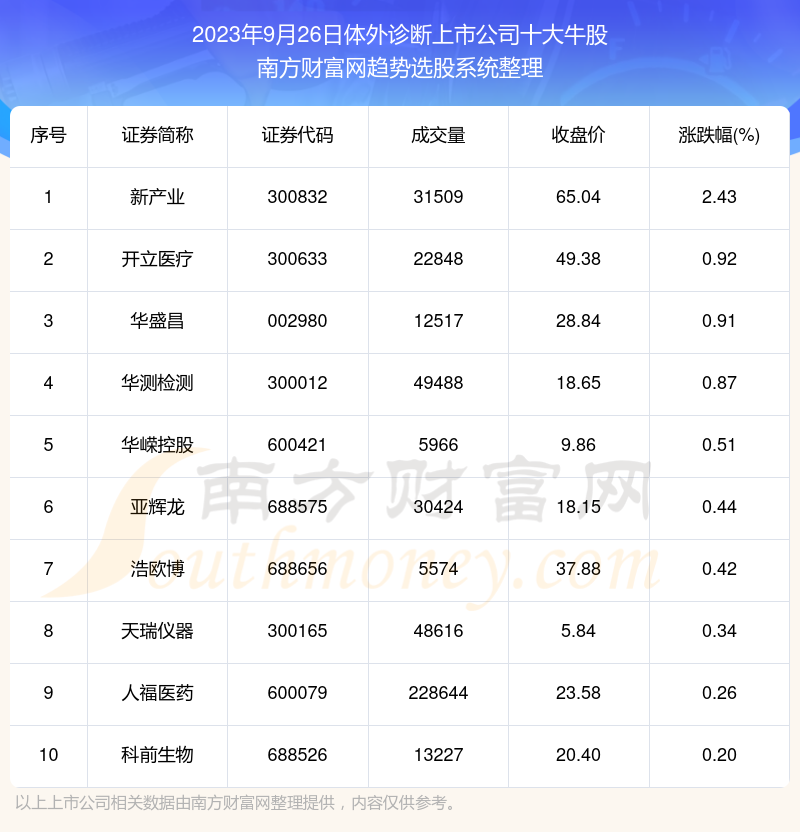Image resolution: width=800 pixels, height=832 pixels.
Task: Click the title 2023年9月26日体外诊断上市公司十大牛股
Action: [x=399, y=35]
